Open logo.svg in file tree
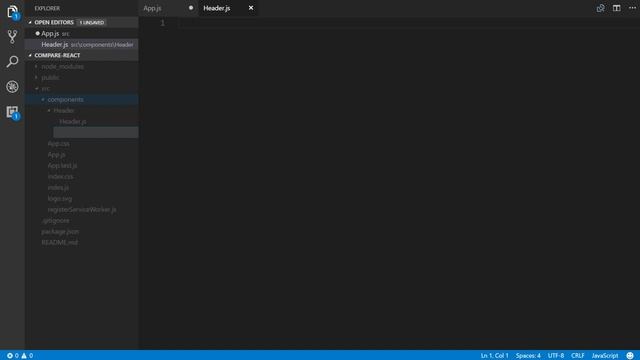Image resolution: width=640 pixels, height=360 pixels. click(82, 198)
